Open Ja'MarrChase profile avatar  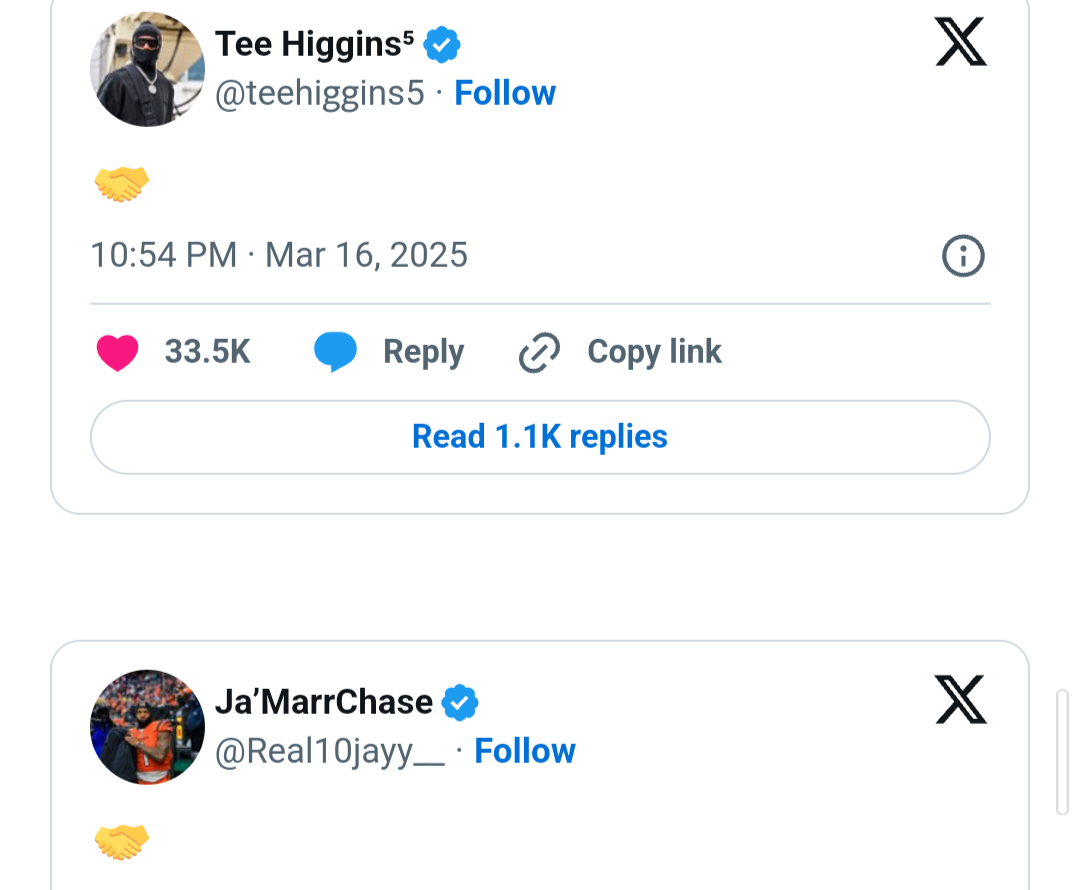[x=147, y=727]
